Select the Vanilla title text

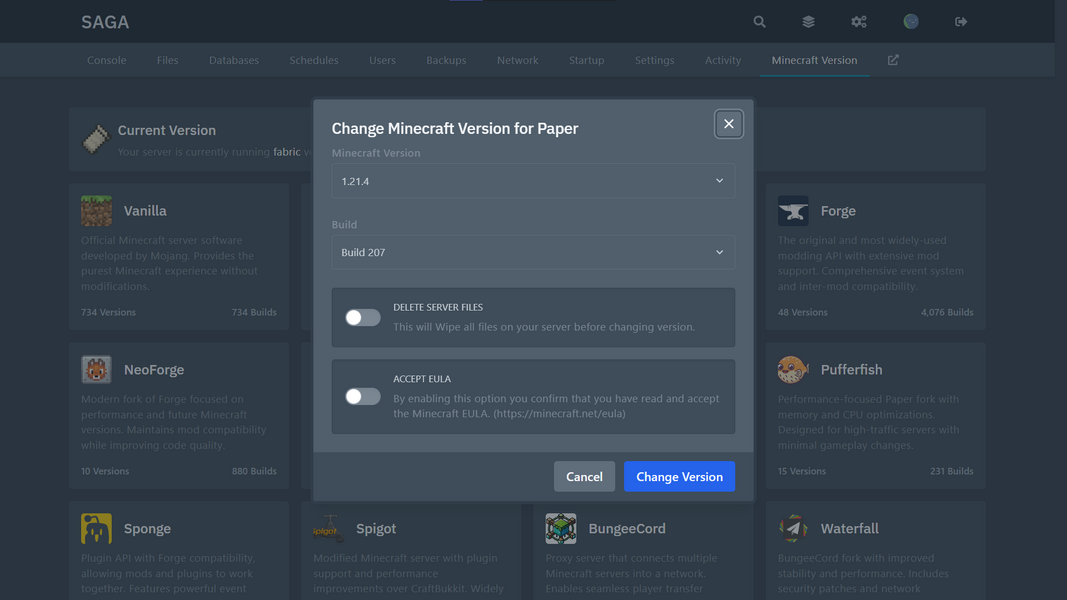[x=145, y=211]
